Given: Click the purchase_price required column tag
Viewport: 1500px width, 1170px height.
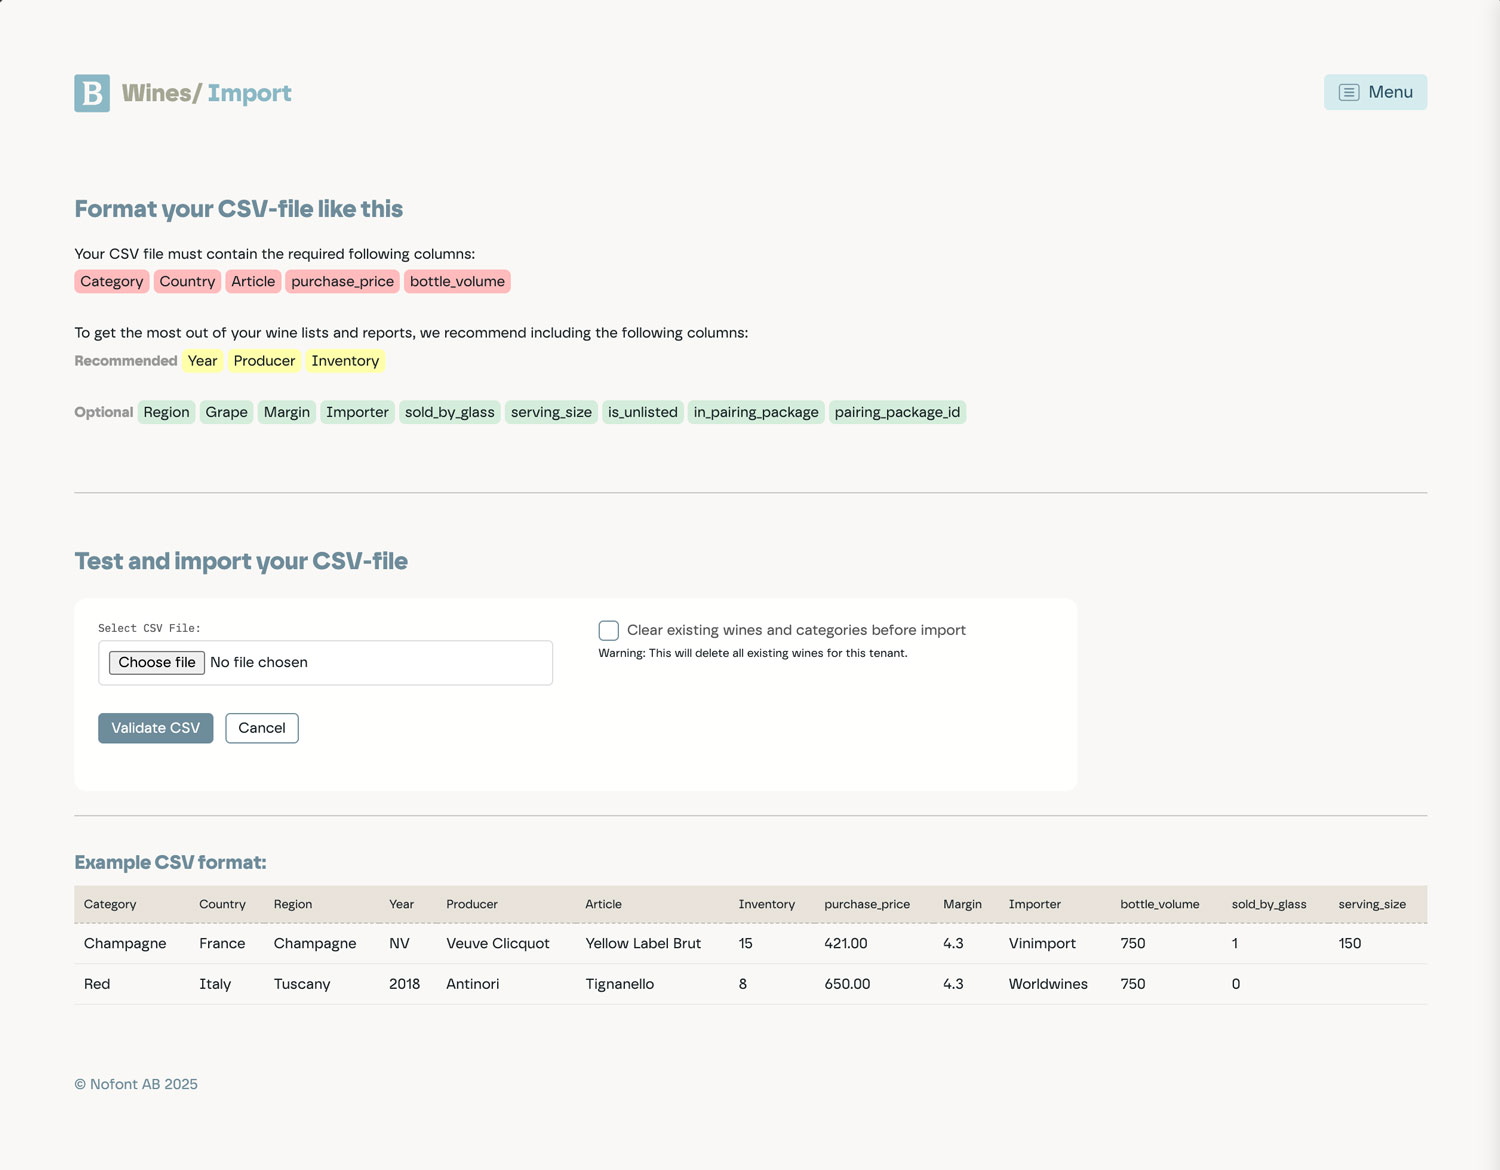Looking at the screenshot, I should point(342,282).
